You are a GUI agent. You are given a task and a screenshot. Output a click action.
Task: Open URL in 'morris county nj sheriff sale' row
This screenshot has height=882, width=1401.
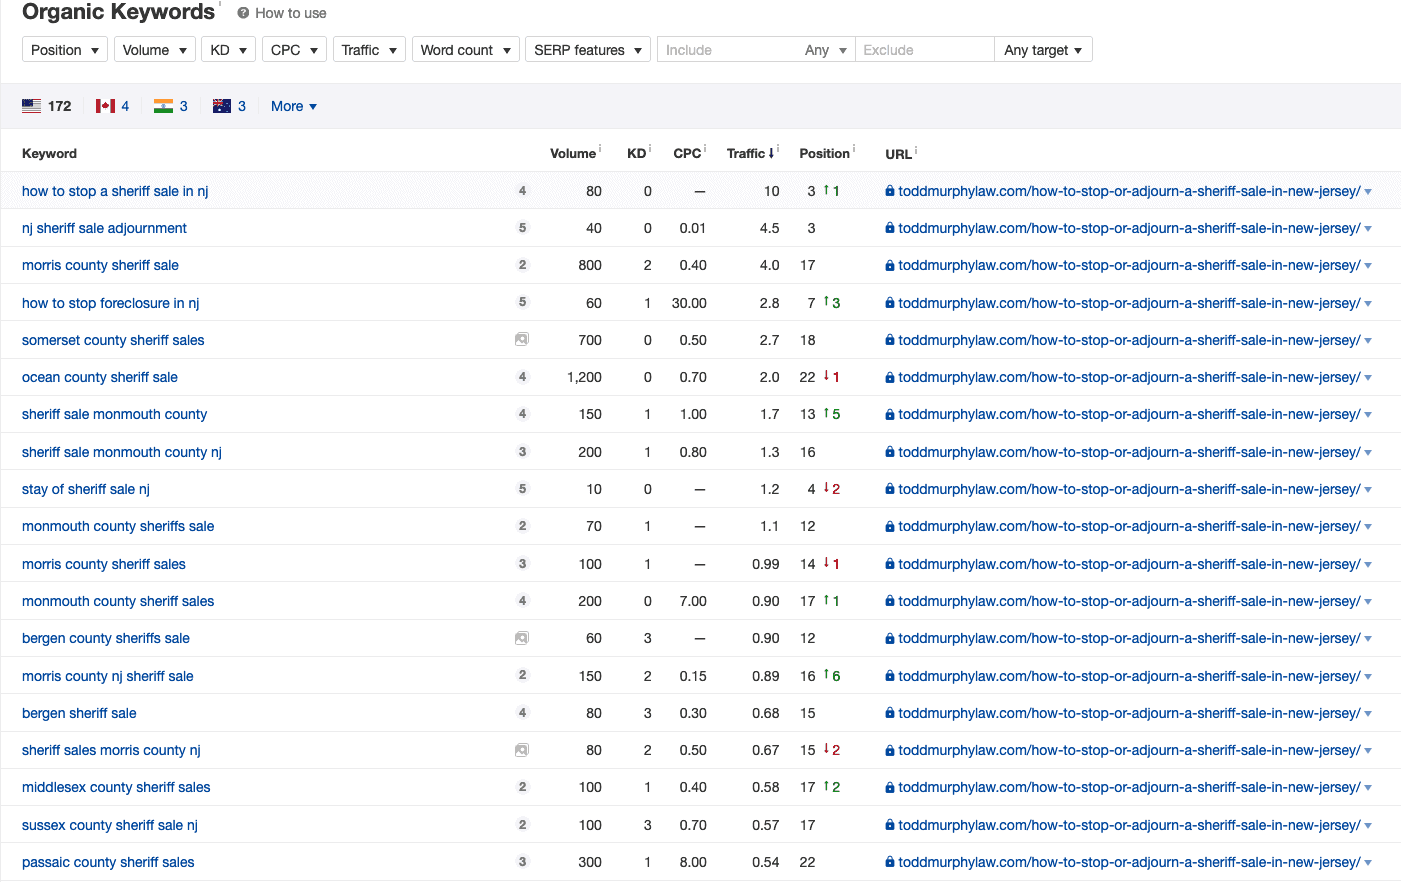(1129, 676)
